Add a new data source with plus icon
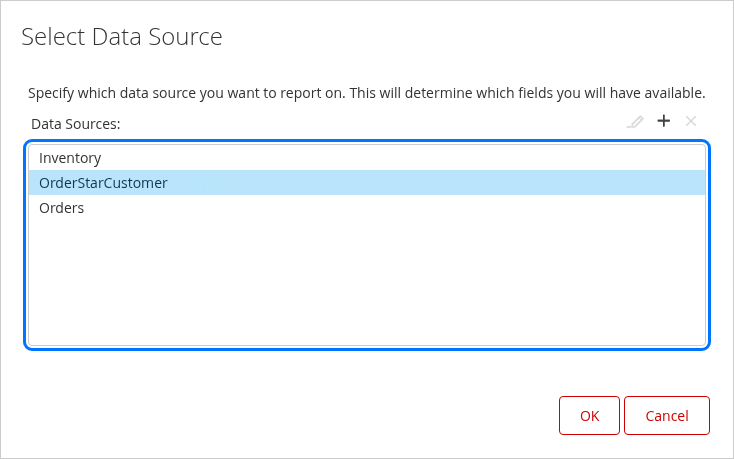 (663, 121)
